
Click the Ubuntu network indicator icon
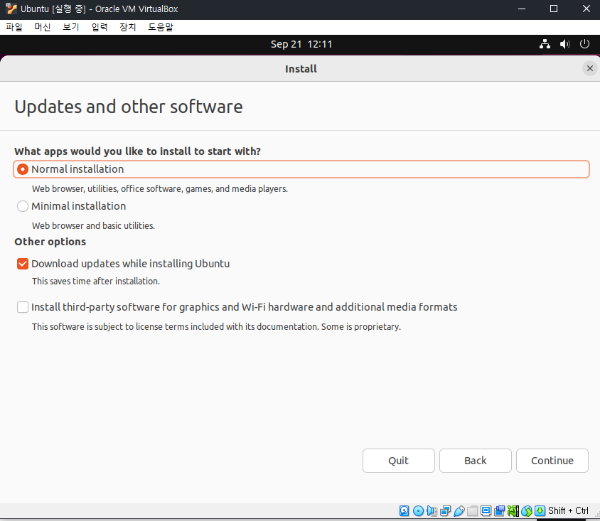point(545,44)
